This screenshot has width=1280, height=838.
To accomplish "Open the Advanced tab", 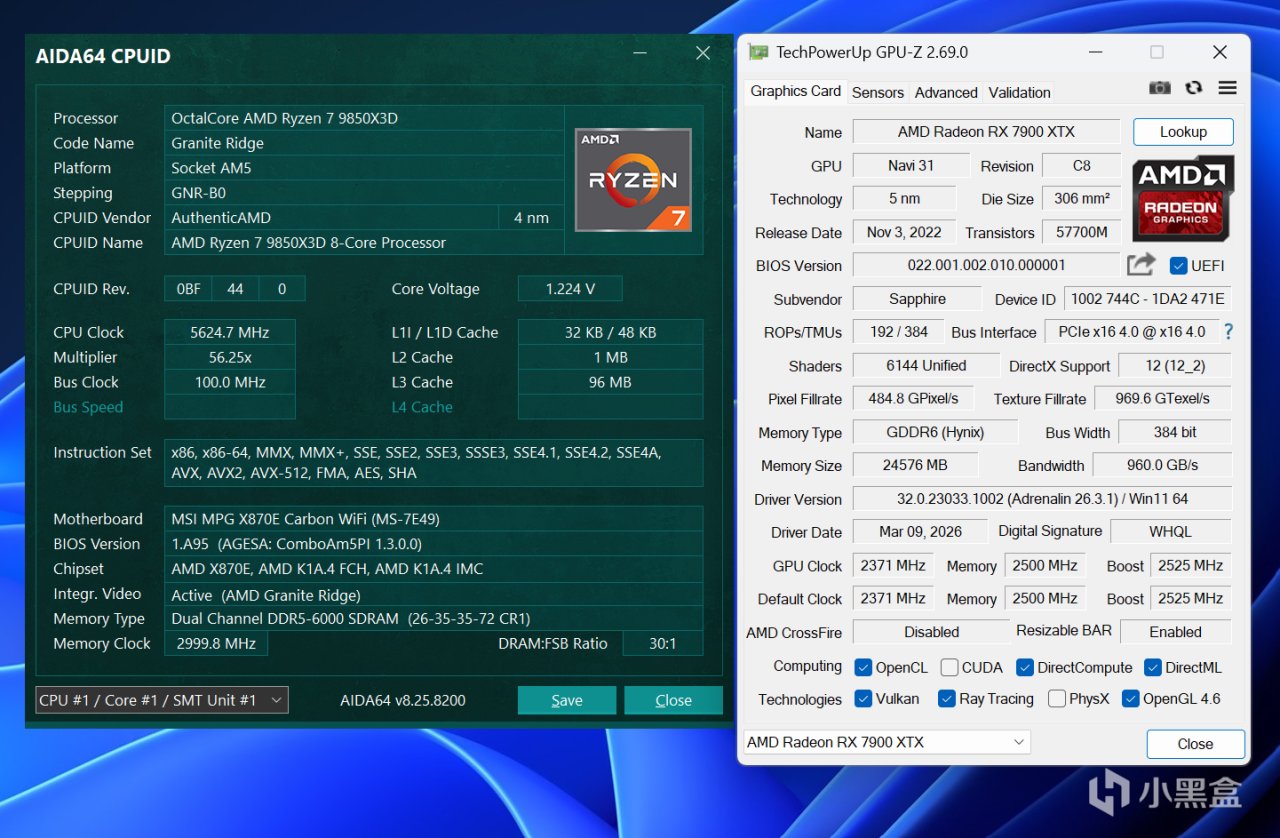I will tap(946, 92).
